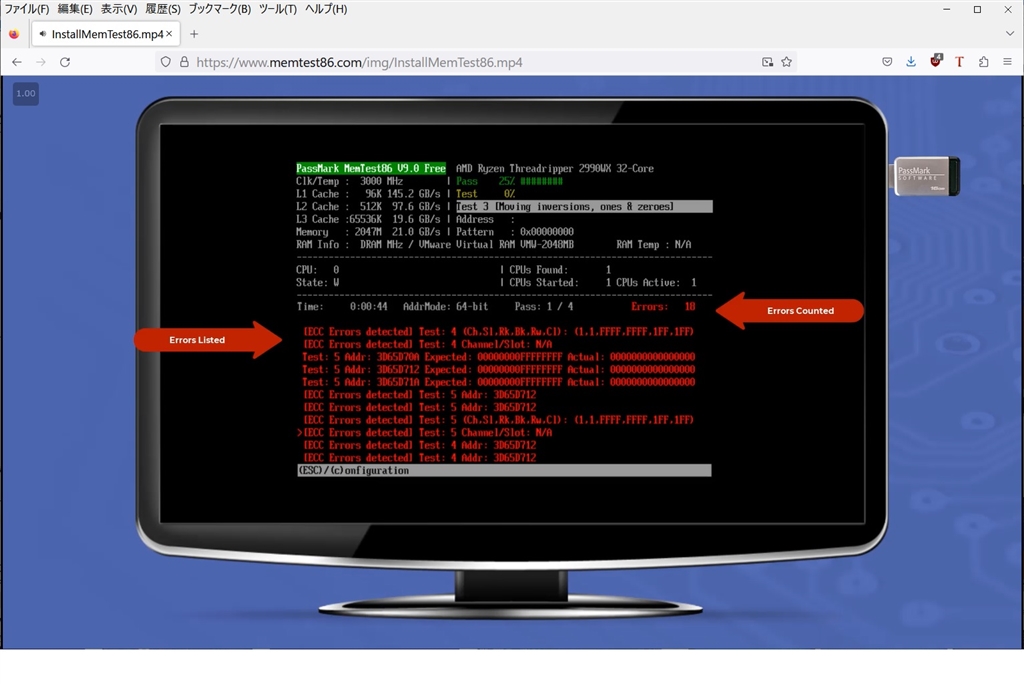Screen dimensions: 1024x684
Task: Open the ブックマーク(B) menu
Action: (219, 9)
